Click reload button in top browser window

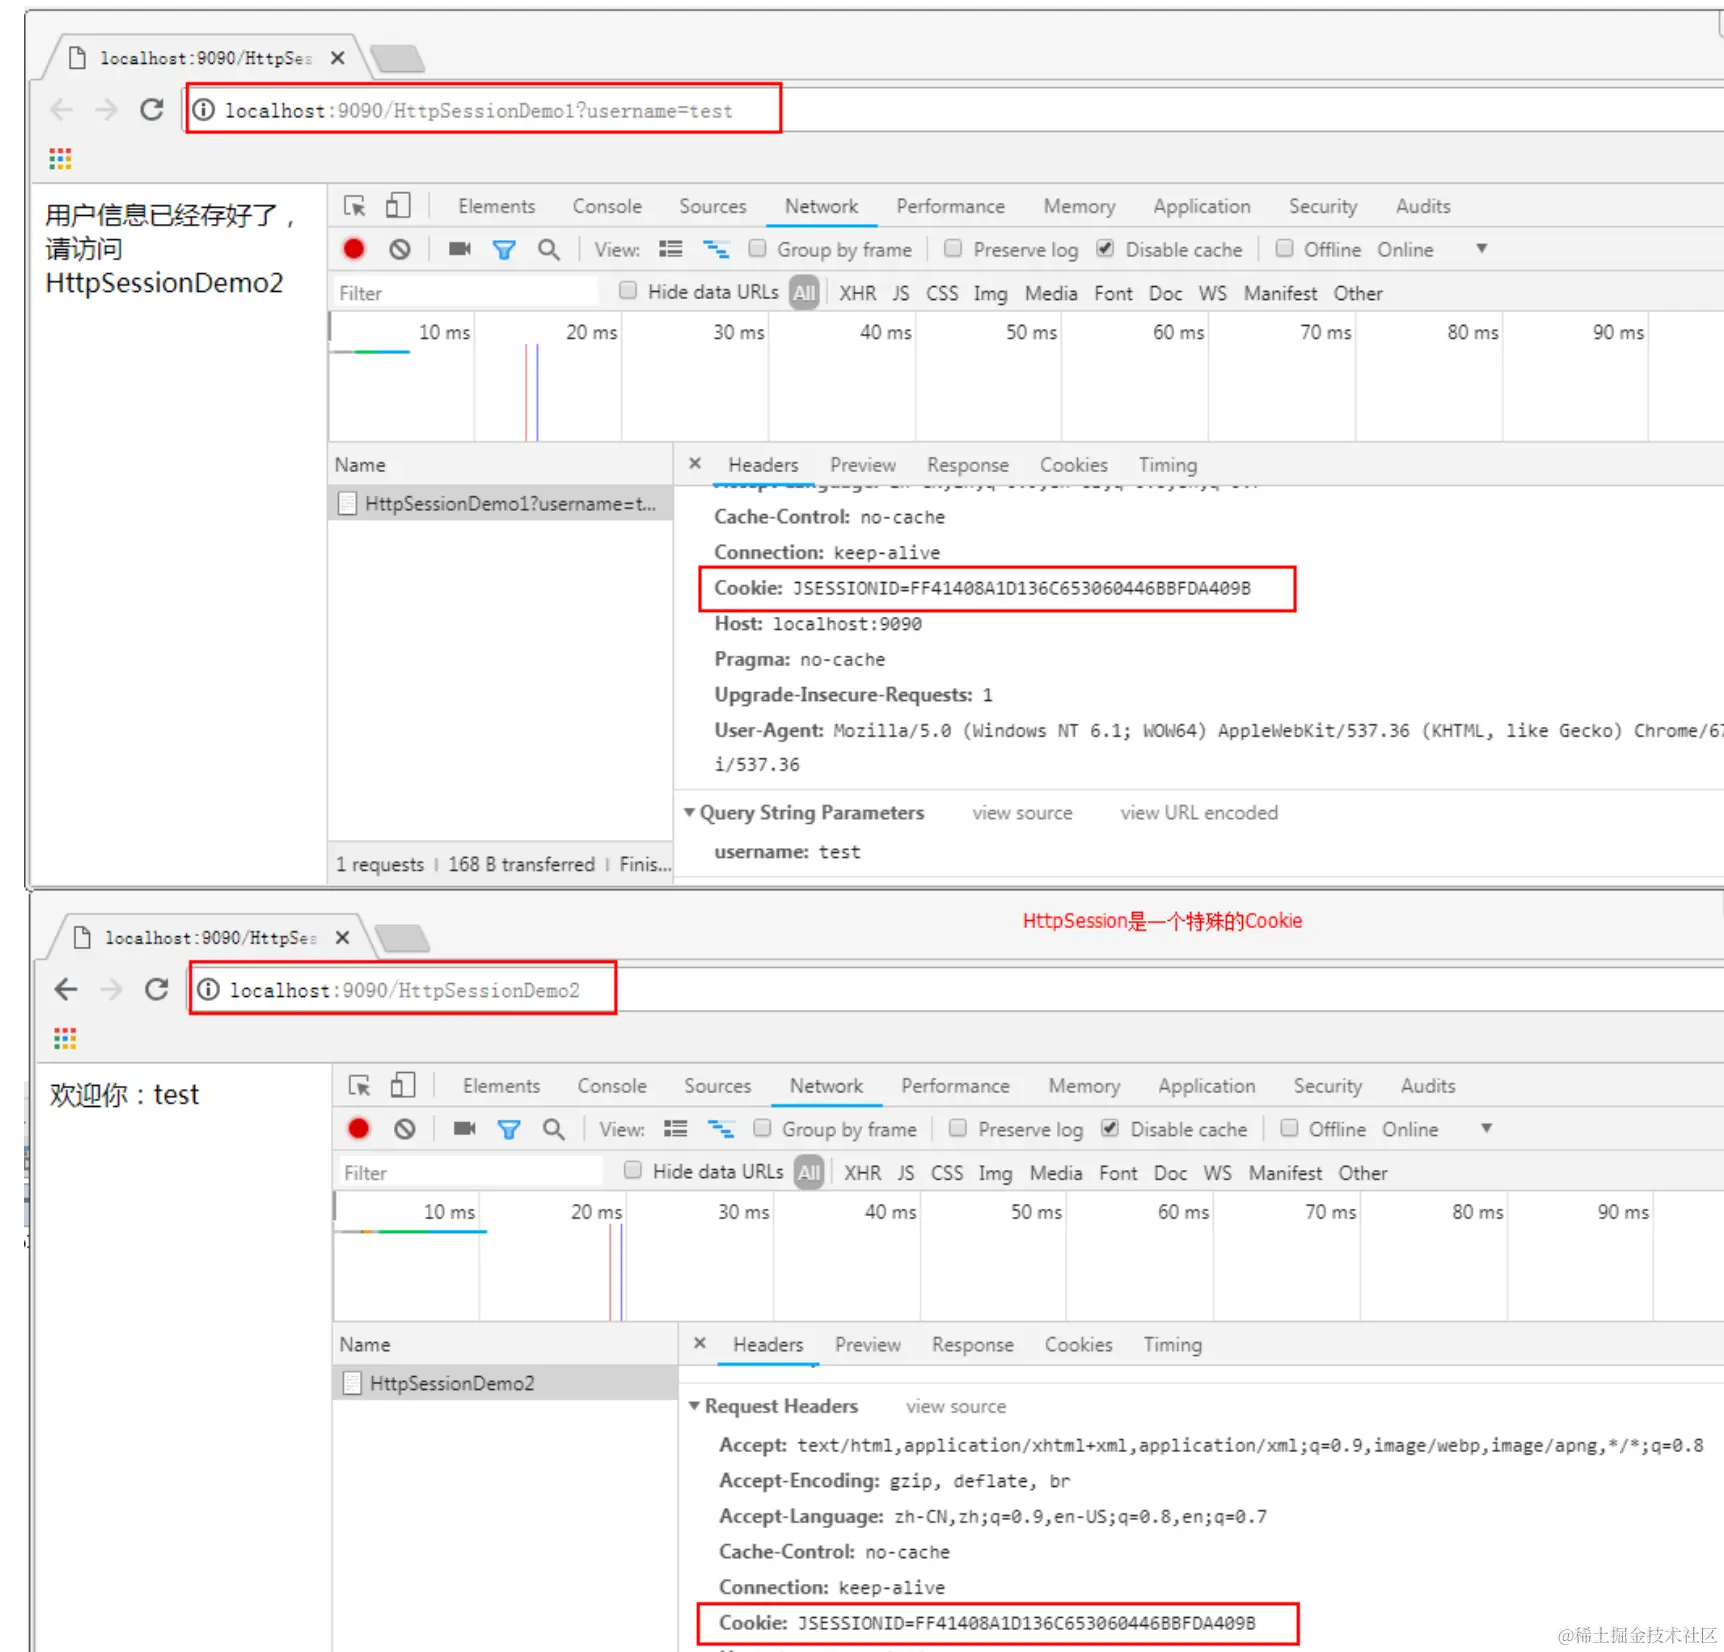(152, 109)
